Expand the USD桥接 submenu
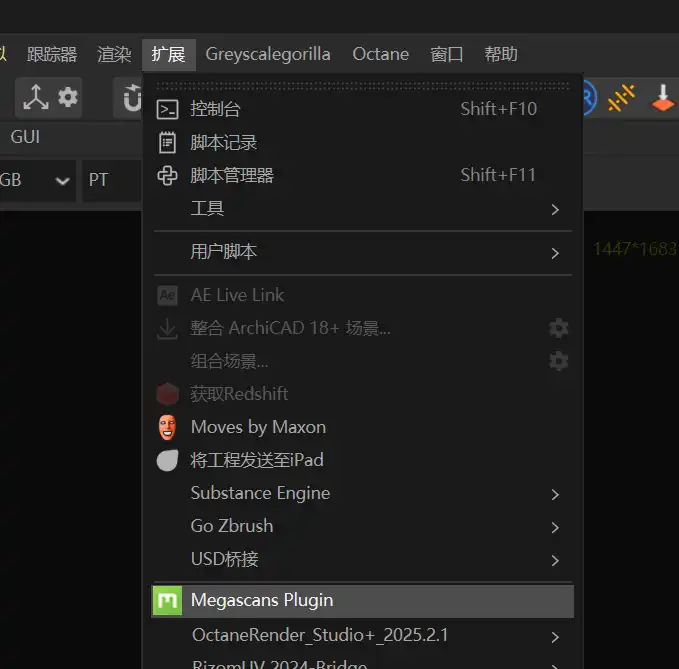The height and width of the screenshot is (669, 679). click(x=224, y=559)
